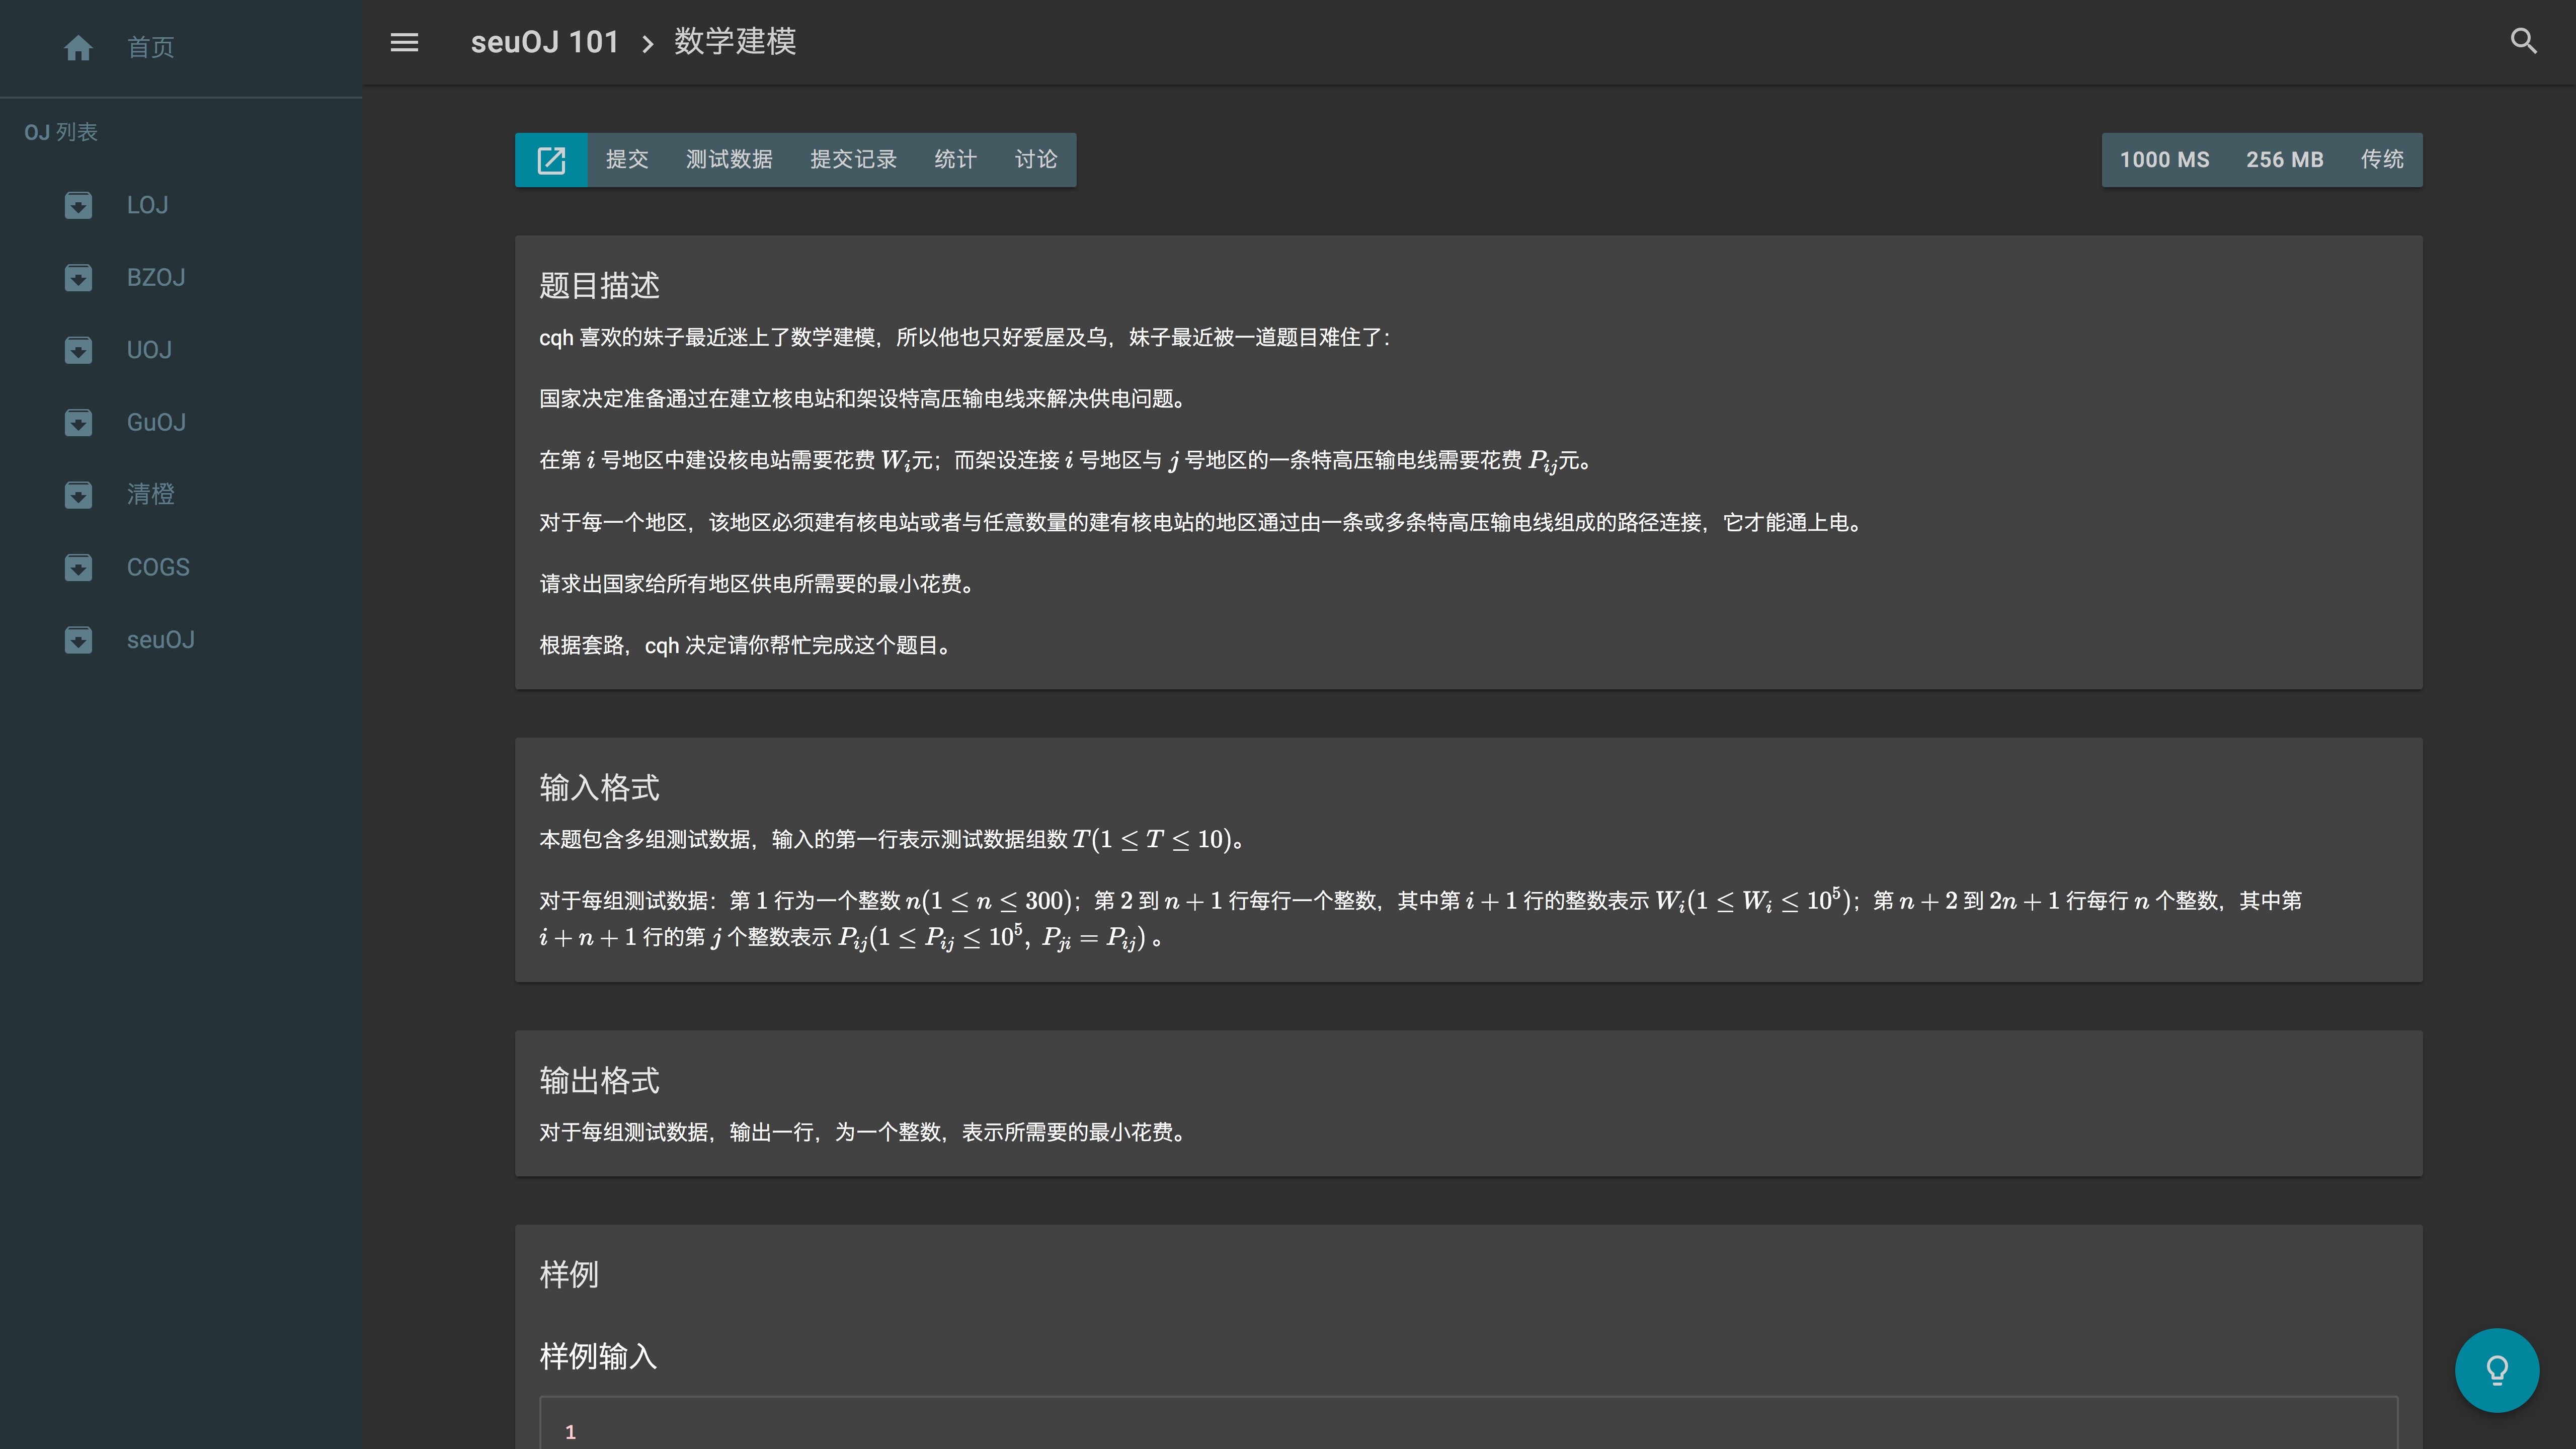2576x1449 pixels.
Task: Click the lightbulb floating button
Action: pyautogui.click(x=2496, y=1370)
